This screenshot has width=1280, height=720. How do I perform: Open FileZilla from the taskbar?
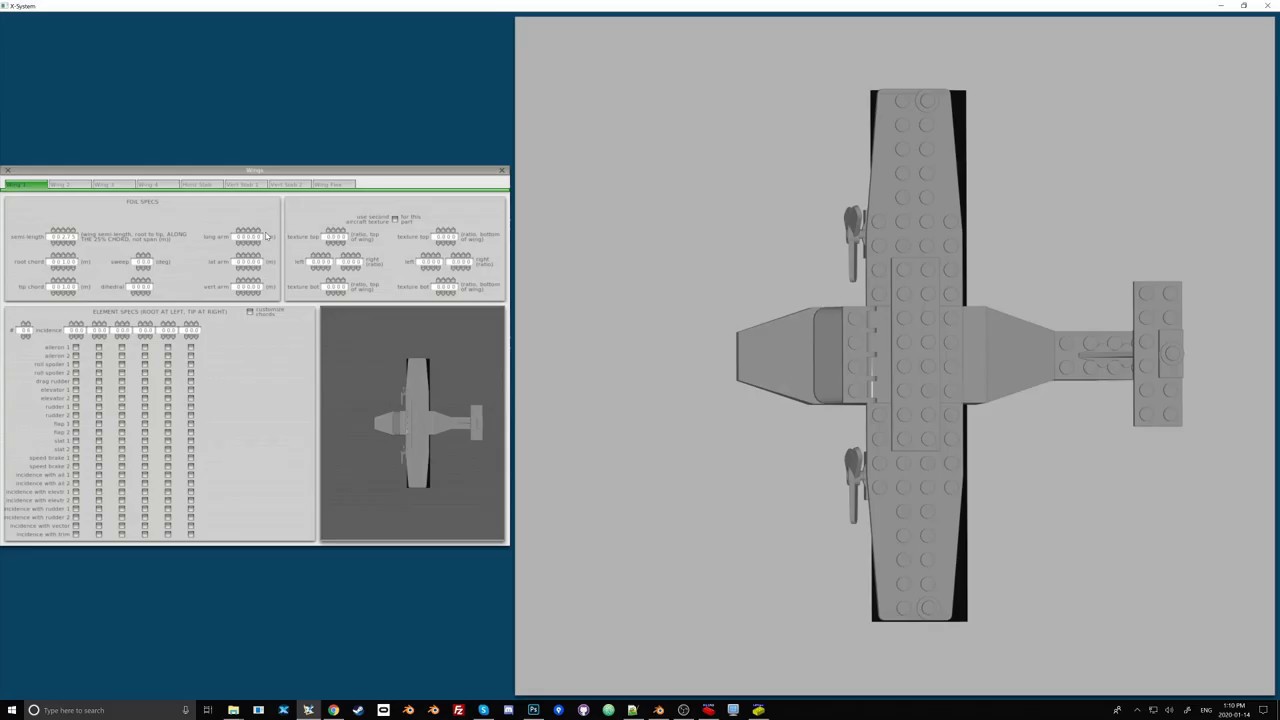click(458, 710)
